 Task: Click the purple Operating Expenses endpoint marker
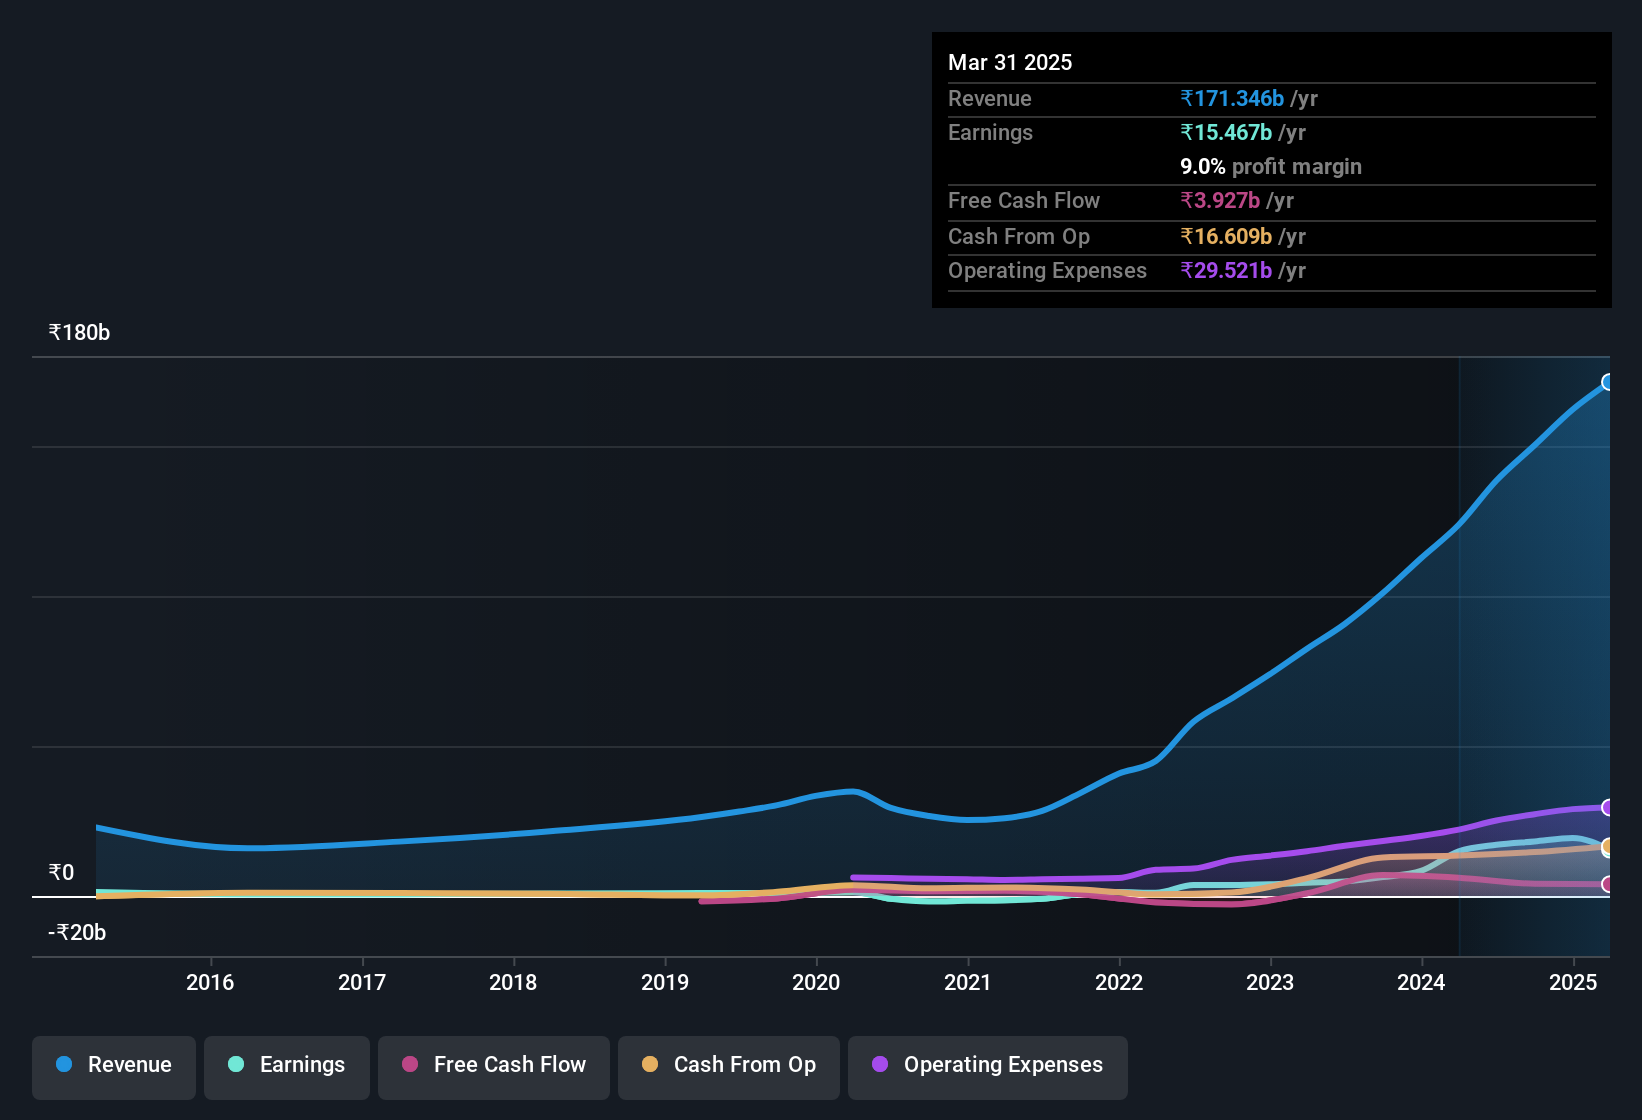coord(1608,807)
